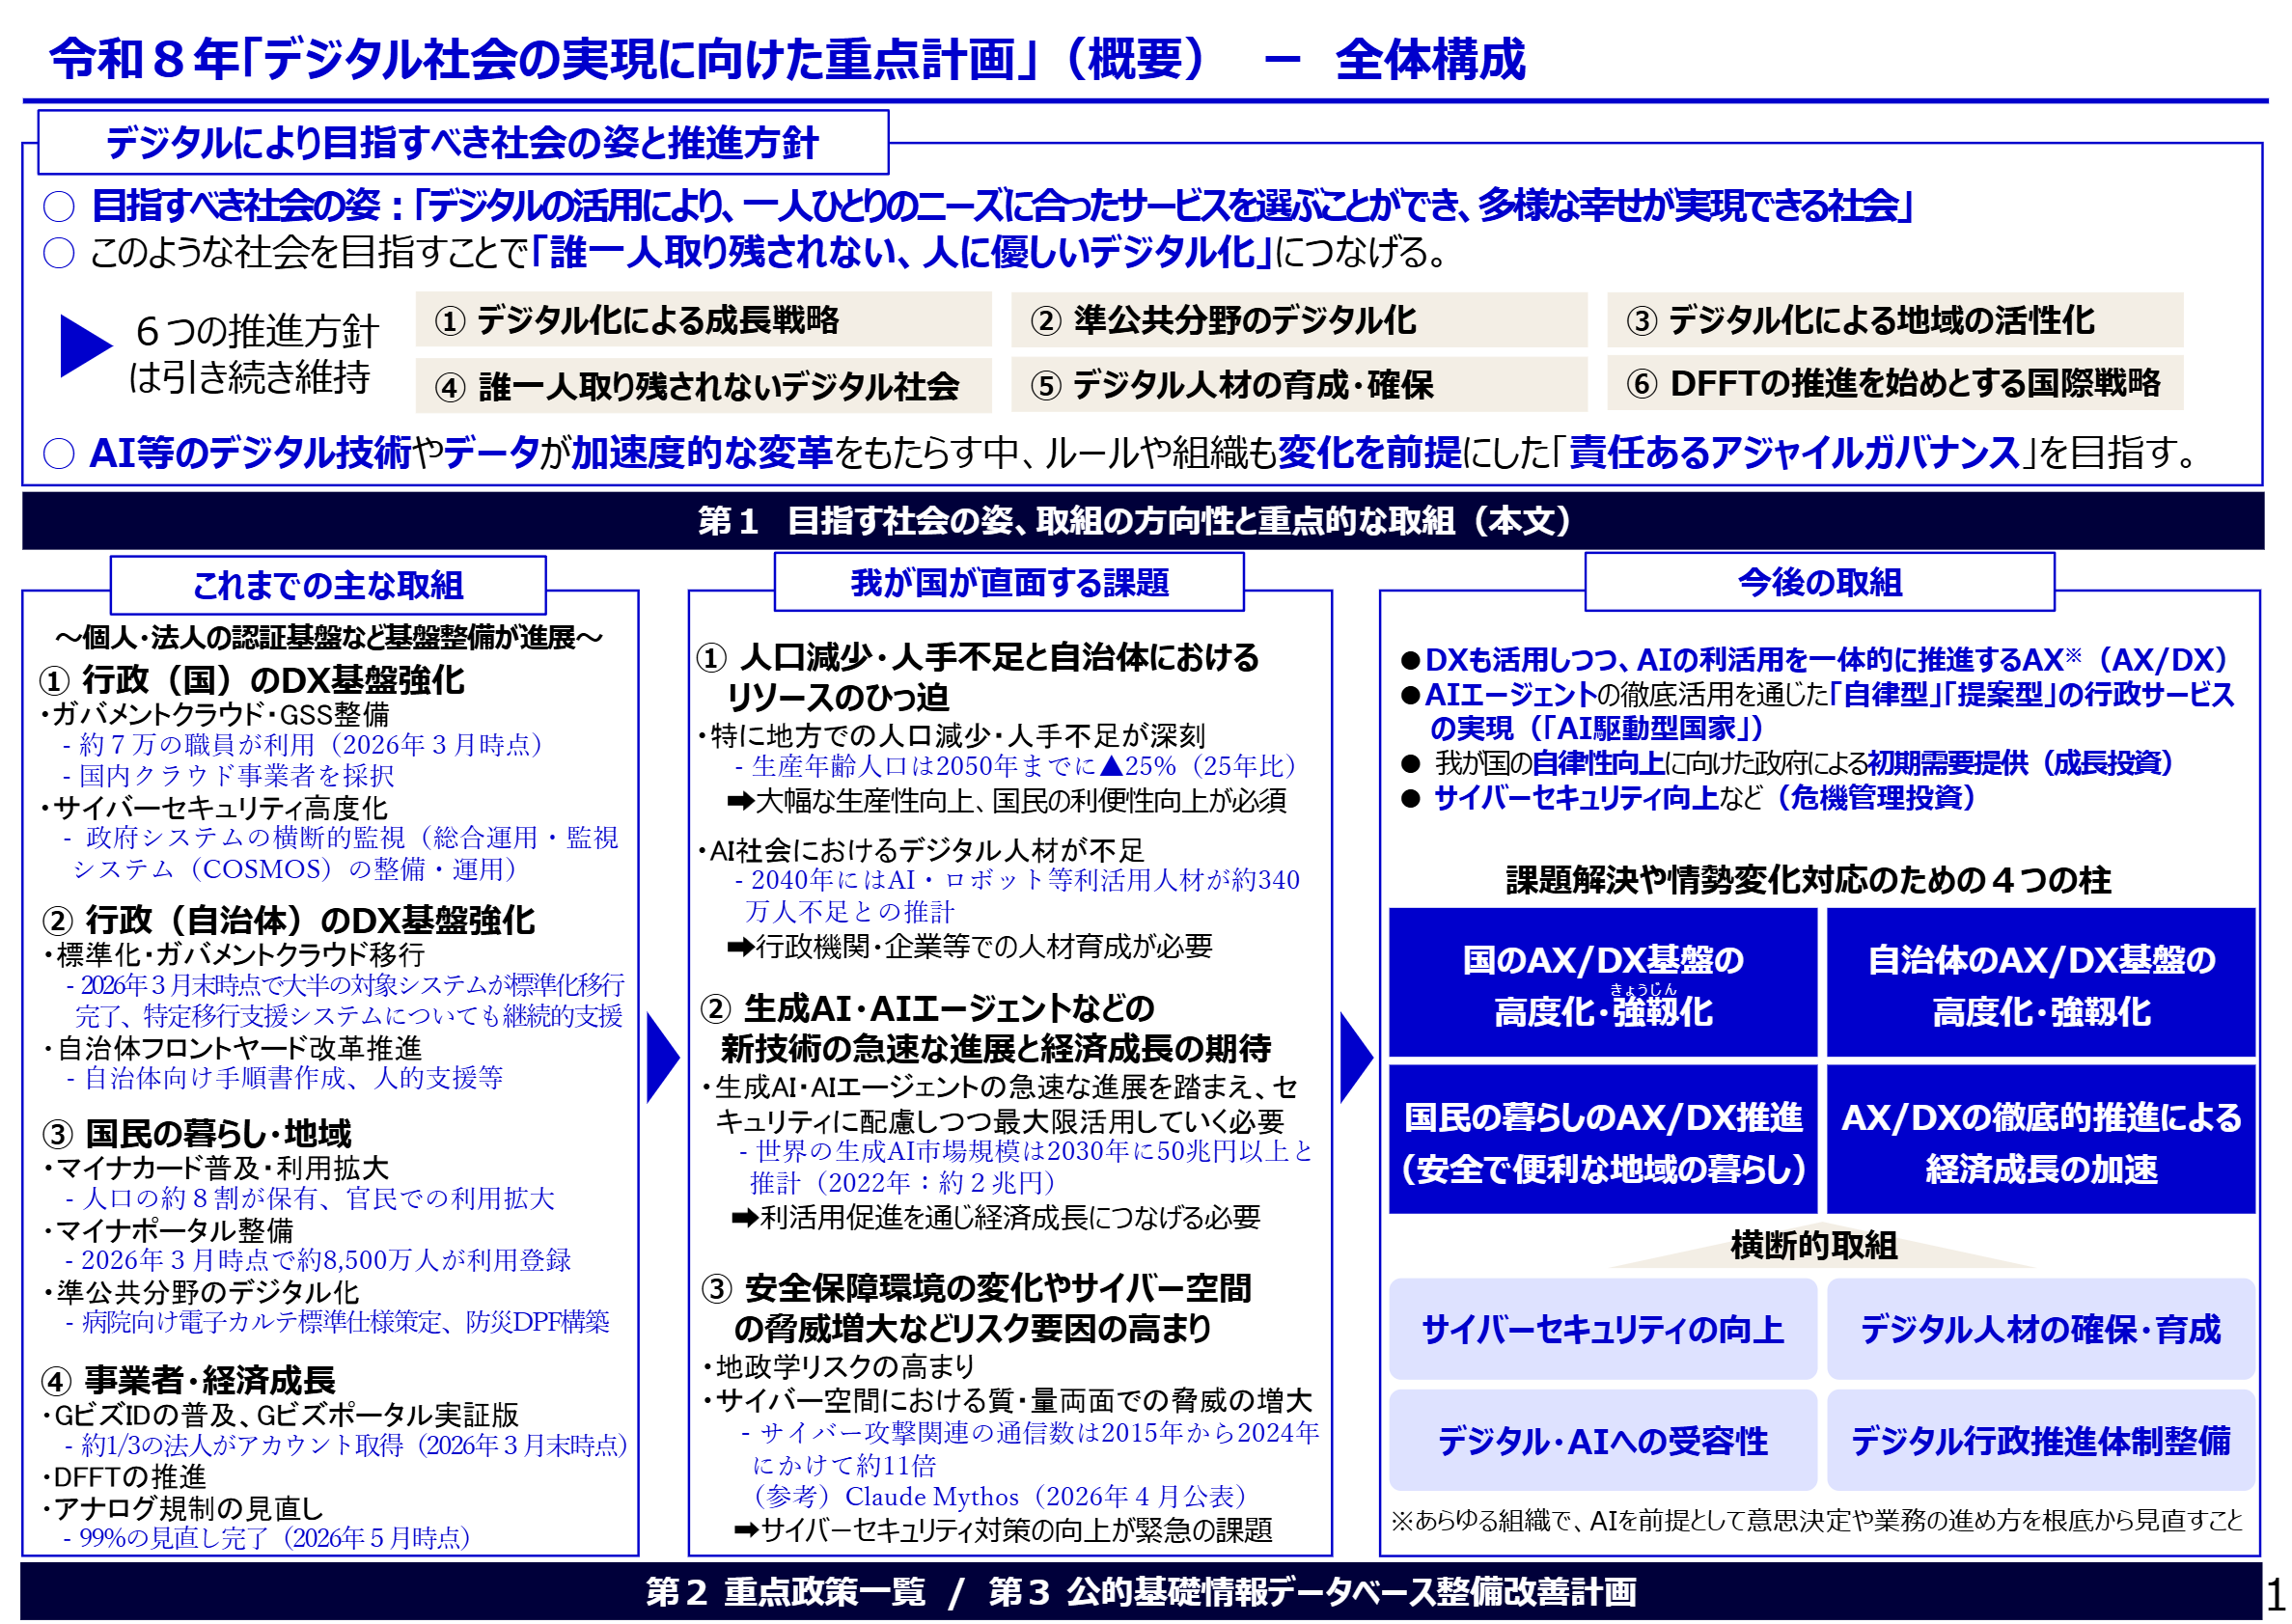The width and height of the screenshot is (2292, 1624).
Task: Click the text '６つの推進方針 は引き続き維持'
Action: pos(253,354)
